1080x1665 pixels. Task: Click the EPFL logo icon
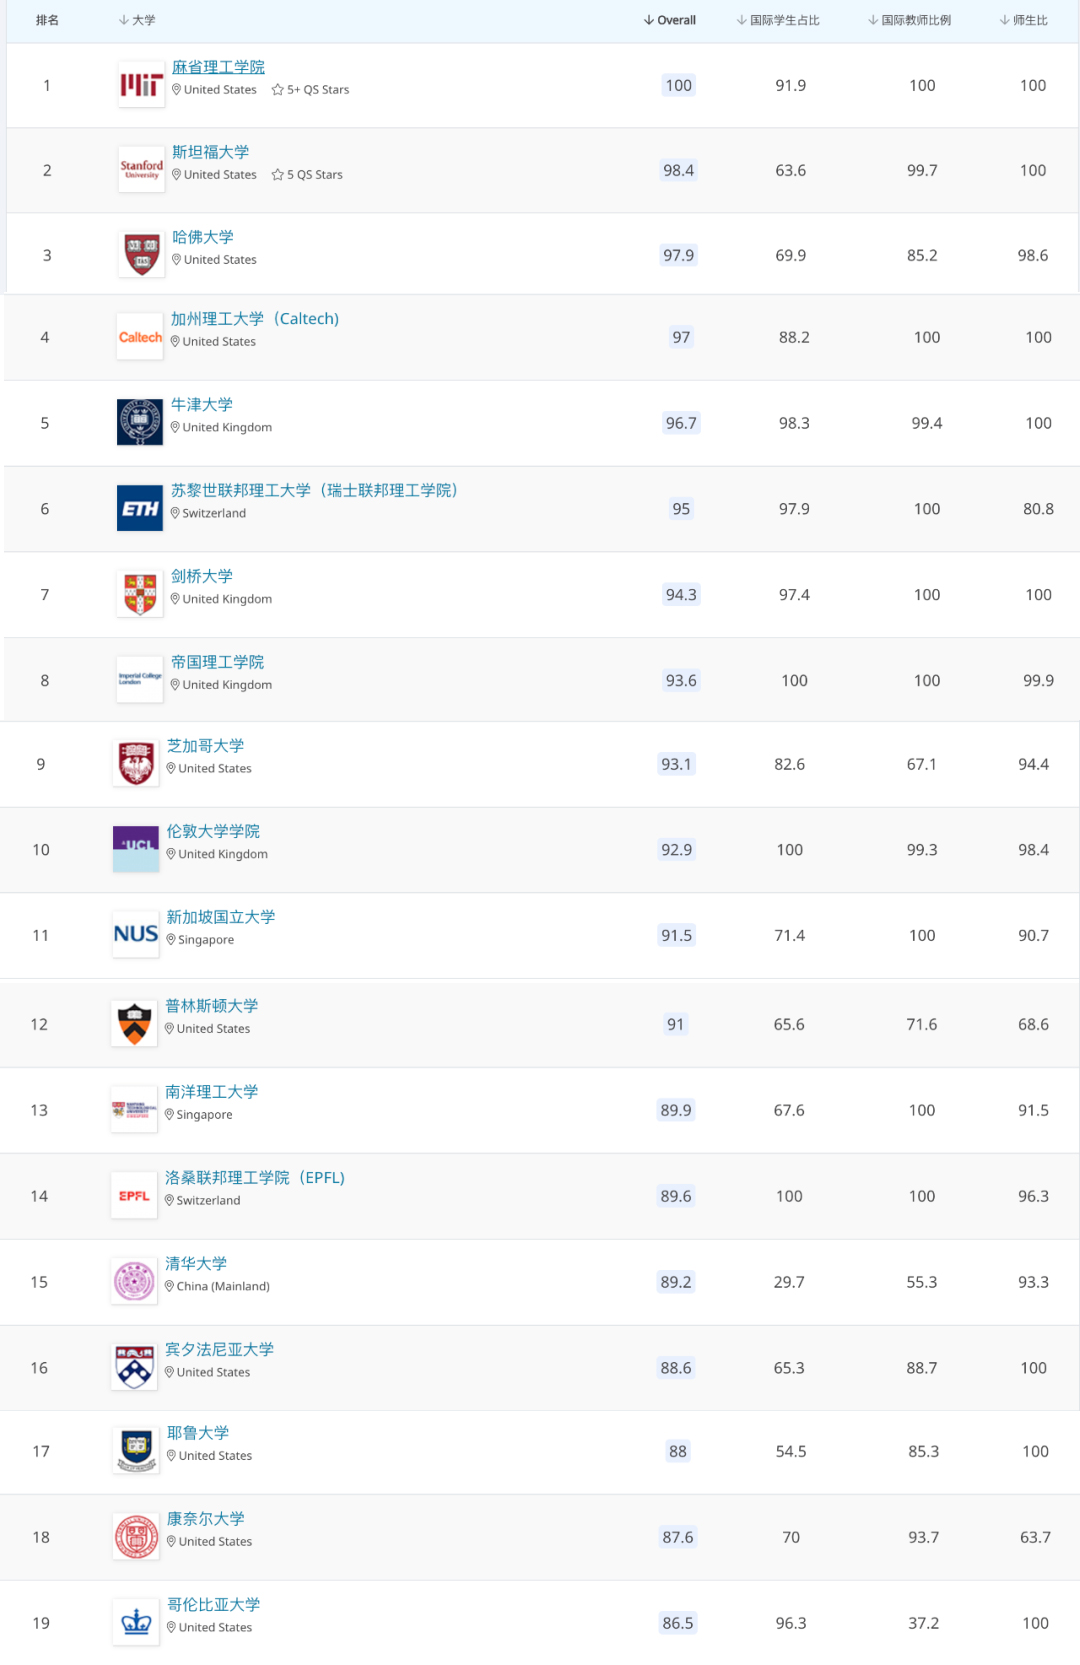tap(135, 1196)
